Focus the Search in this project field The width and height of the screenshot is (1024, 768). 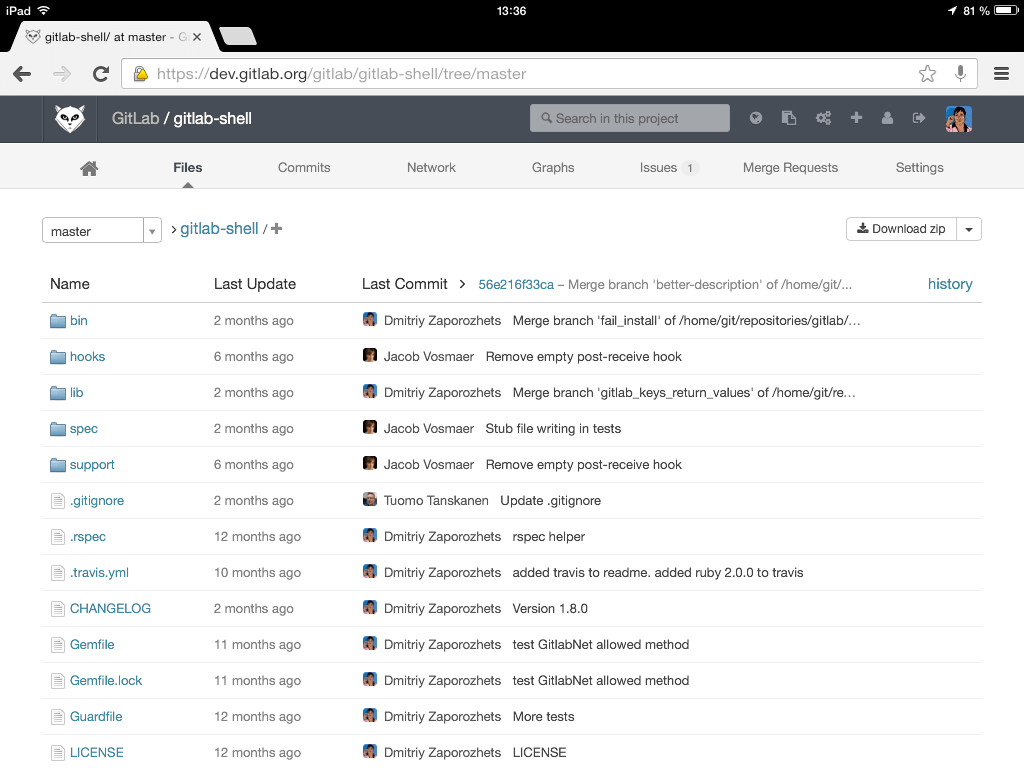coord(630,118)
